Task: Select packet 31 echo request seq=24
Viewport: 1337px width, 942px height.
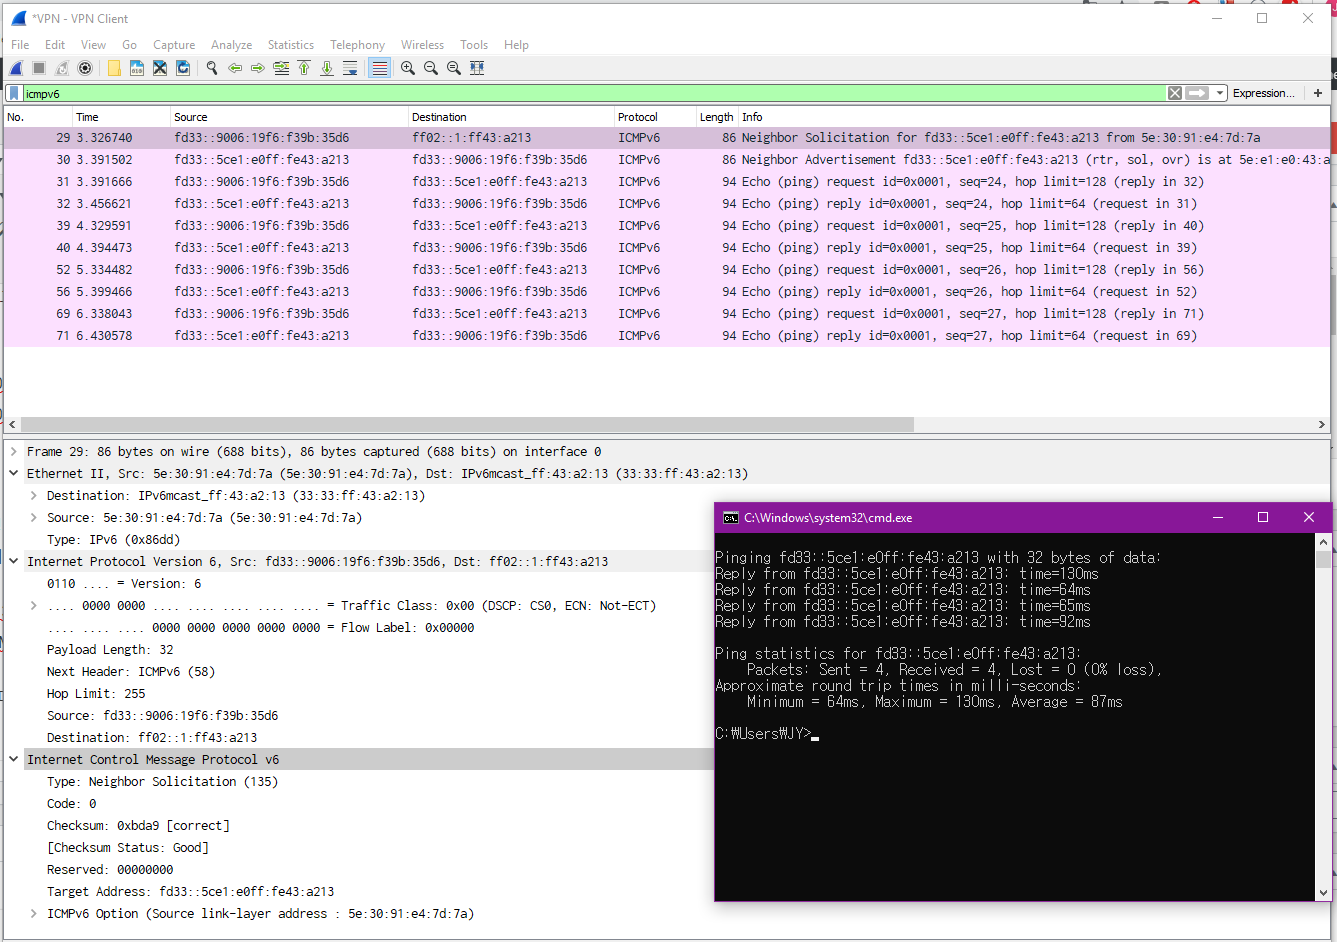Action: click(x=667, y=182)
